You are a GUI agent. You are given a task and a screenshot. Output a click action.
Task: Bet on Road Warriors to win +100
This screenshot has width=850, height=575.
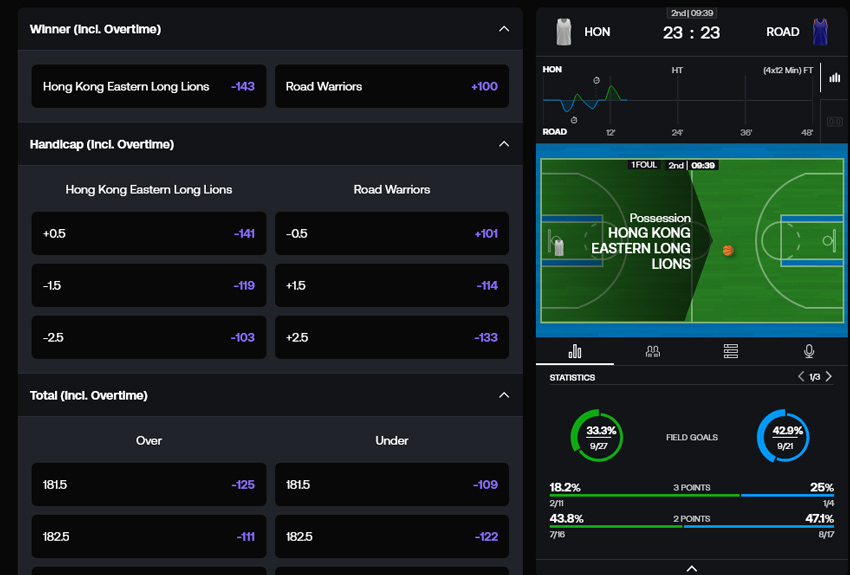392,86
